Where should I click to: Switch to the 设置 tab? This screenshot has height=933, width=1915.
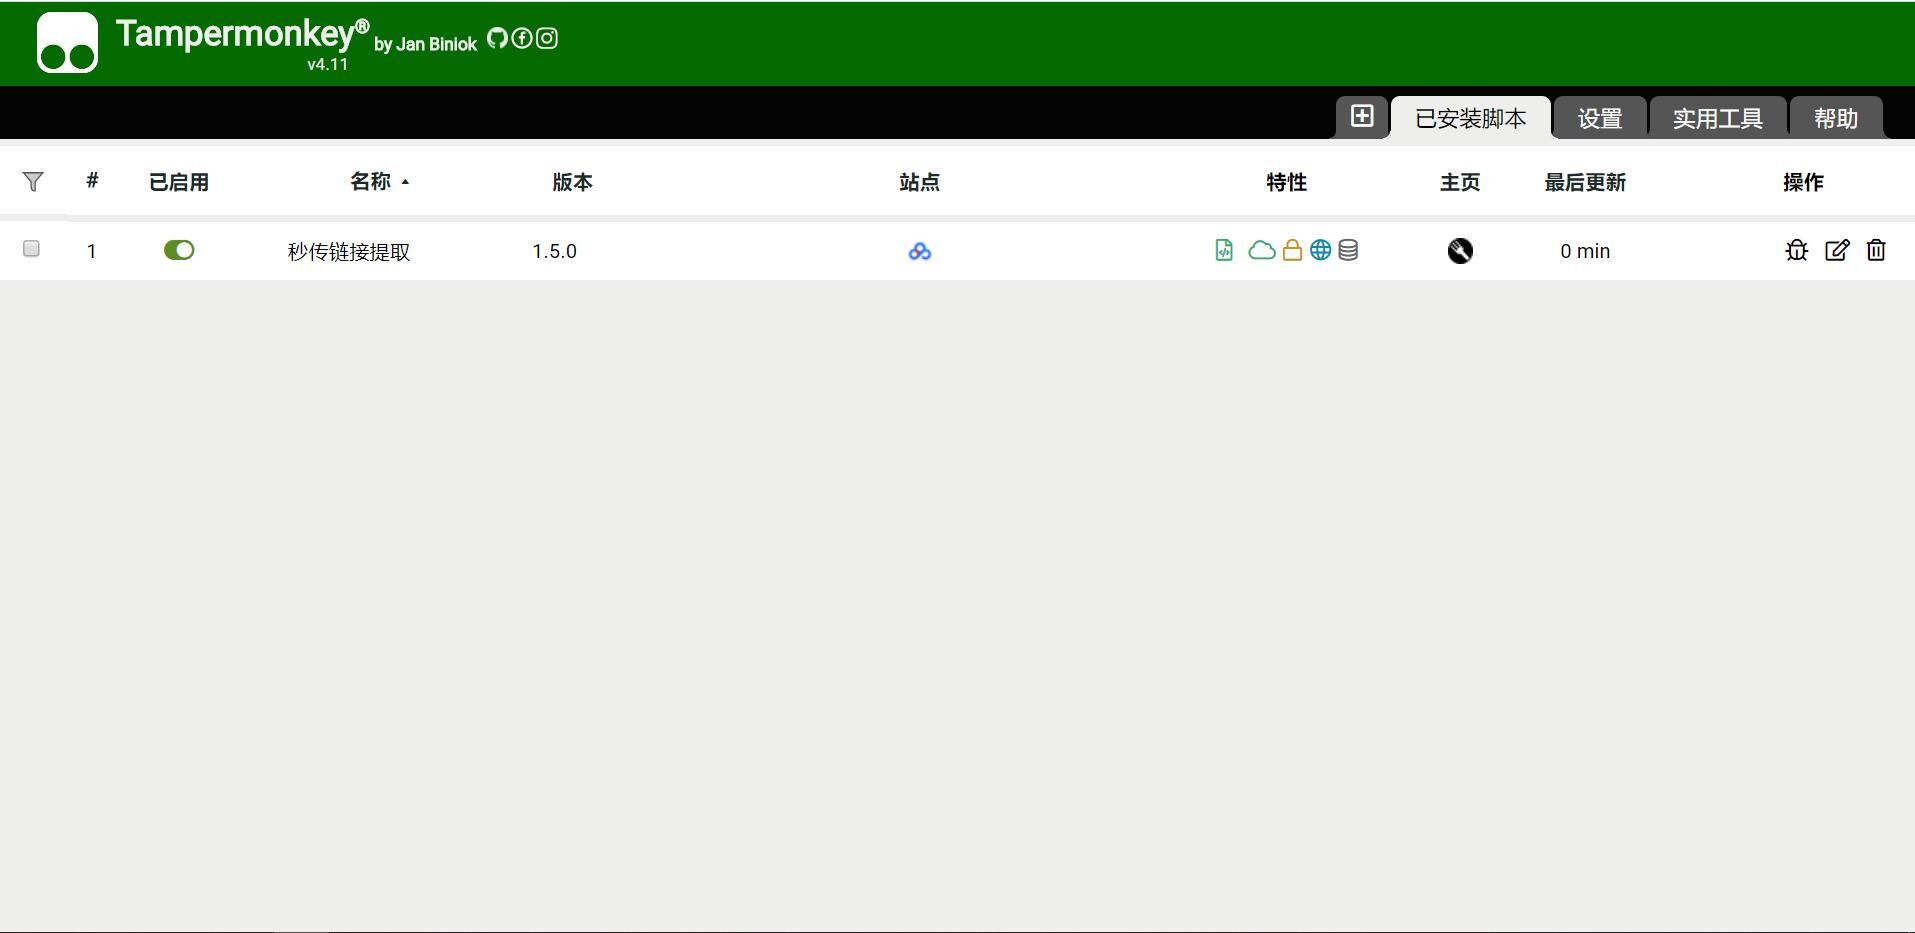pos(1599,119)
